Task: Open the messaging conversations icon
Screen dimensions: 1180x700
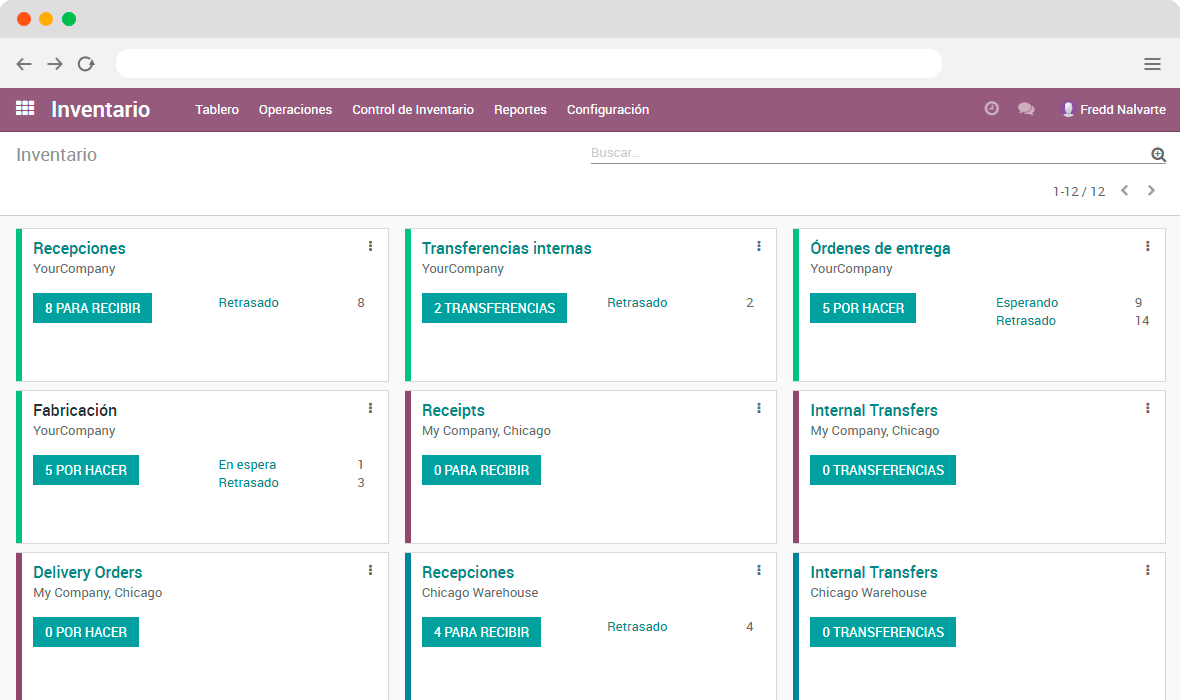Action: pos(1026,108)
